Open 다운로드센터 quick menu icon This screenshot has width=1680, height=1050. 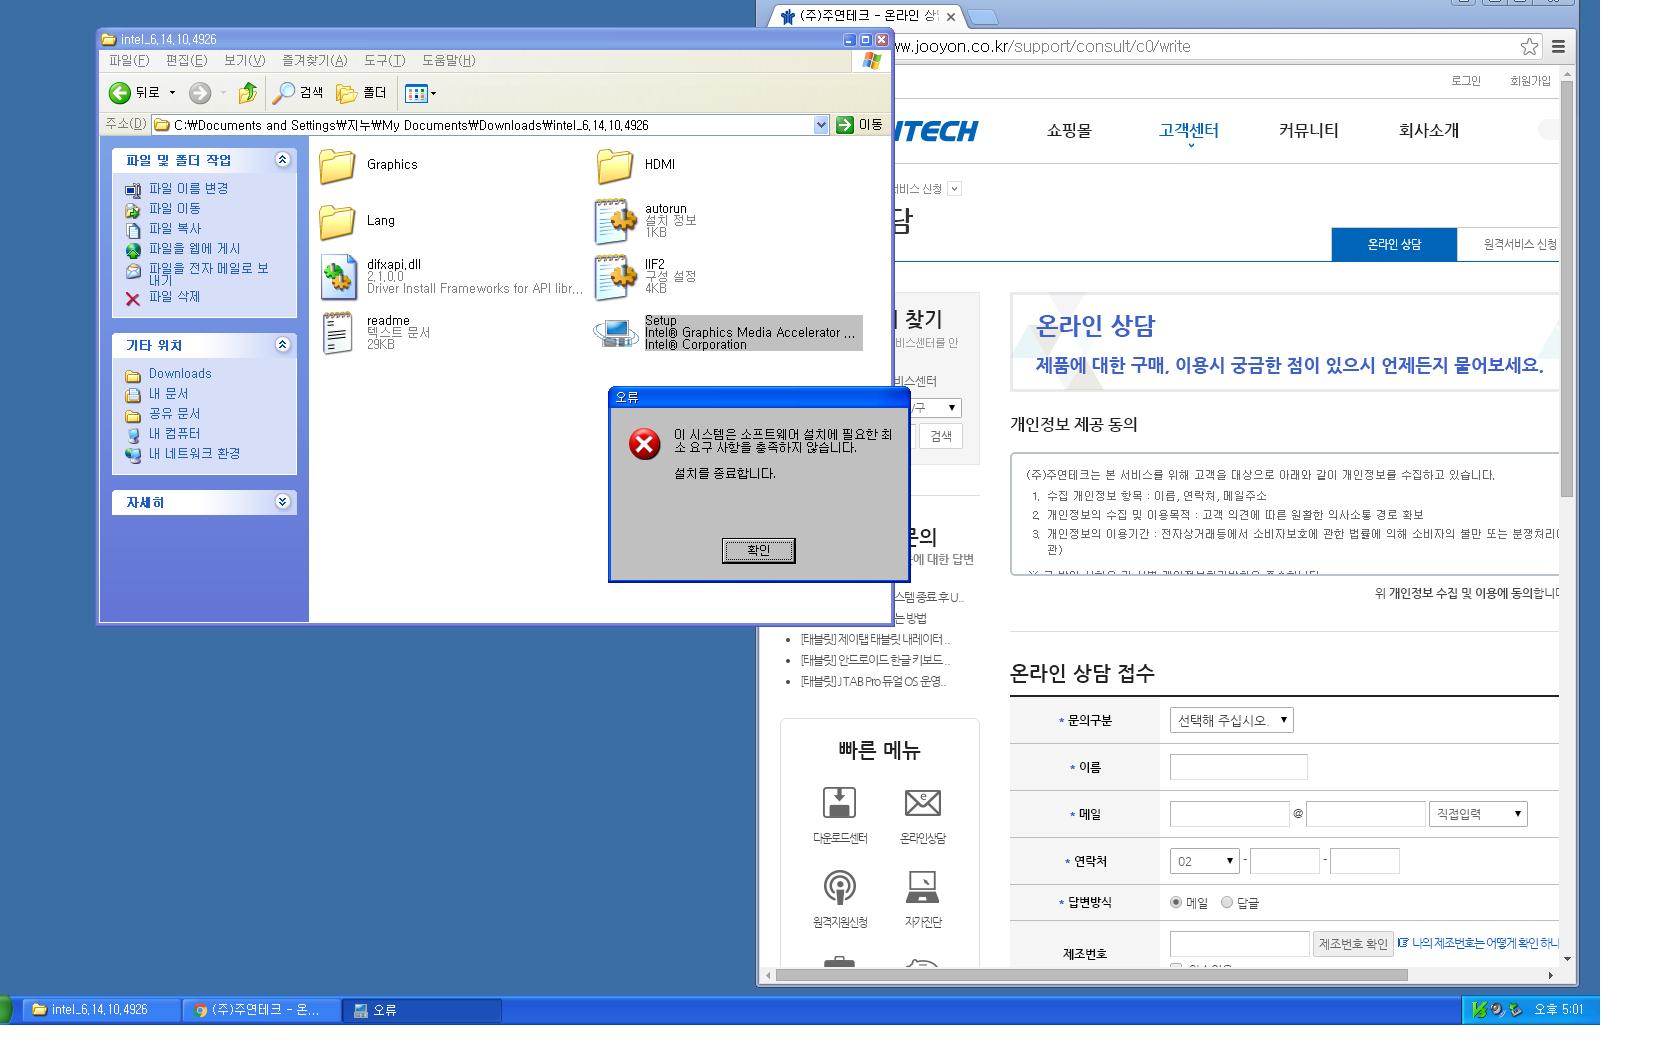(x=839, y=803)
